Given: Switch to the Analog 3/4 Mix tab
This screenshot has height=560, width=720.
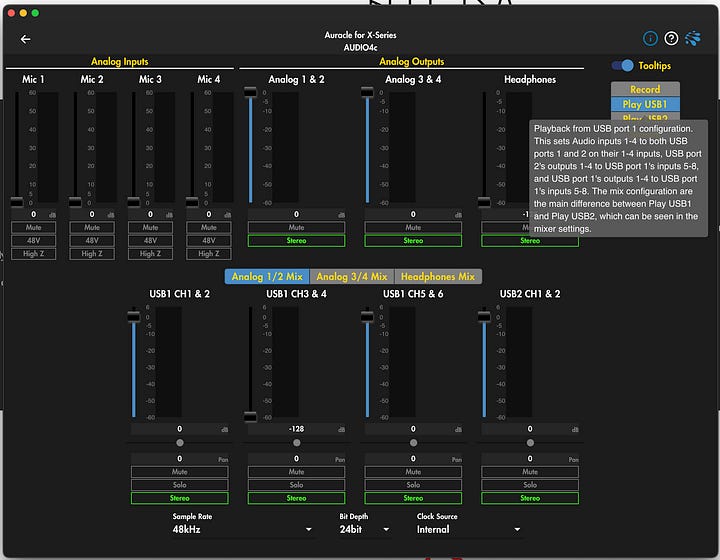Looking at the screenshot, I should pyautogui.click(x=352, y=276).
